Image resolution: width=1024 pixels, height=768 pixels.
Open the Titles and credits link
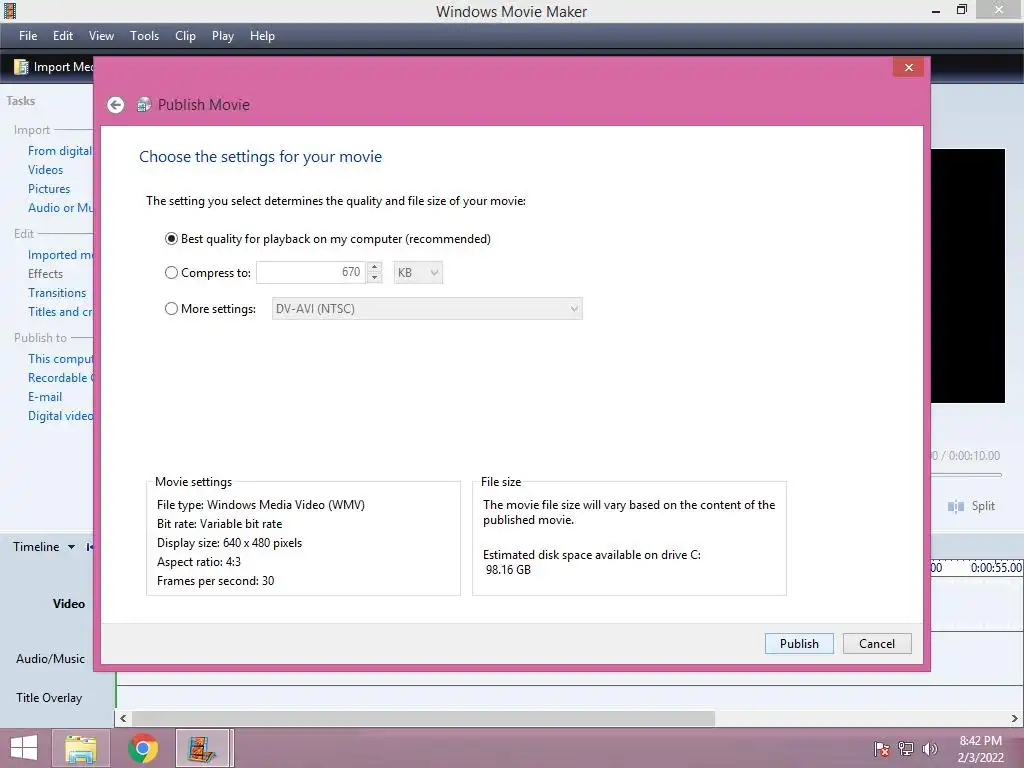60,312
